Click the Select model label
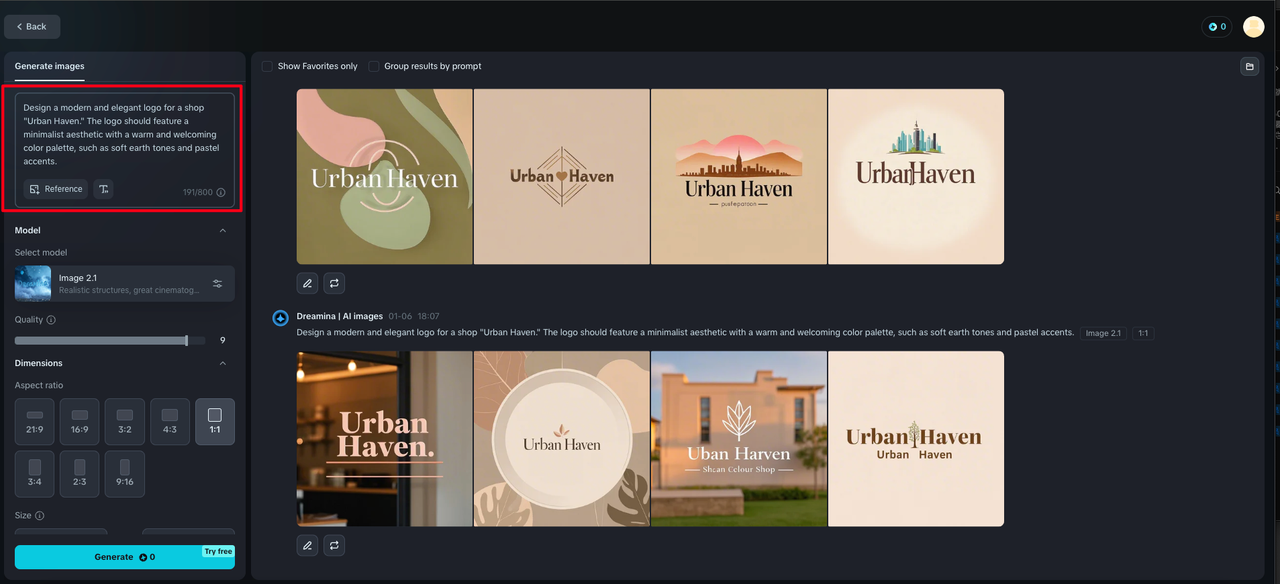 click(x=41, y=253)
